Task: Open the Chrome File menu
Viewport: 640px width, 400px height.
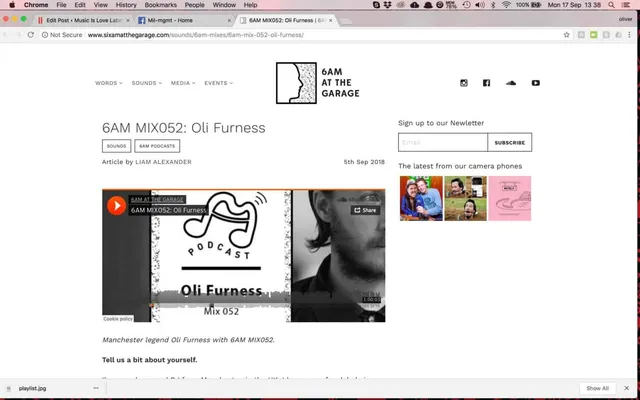Action: click(61, 5)
